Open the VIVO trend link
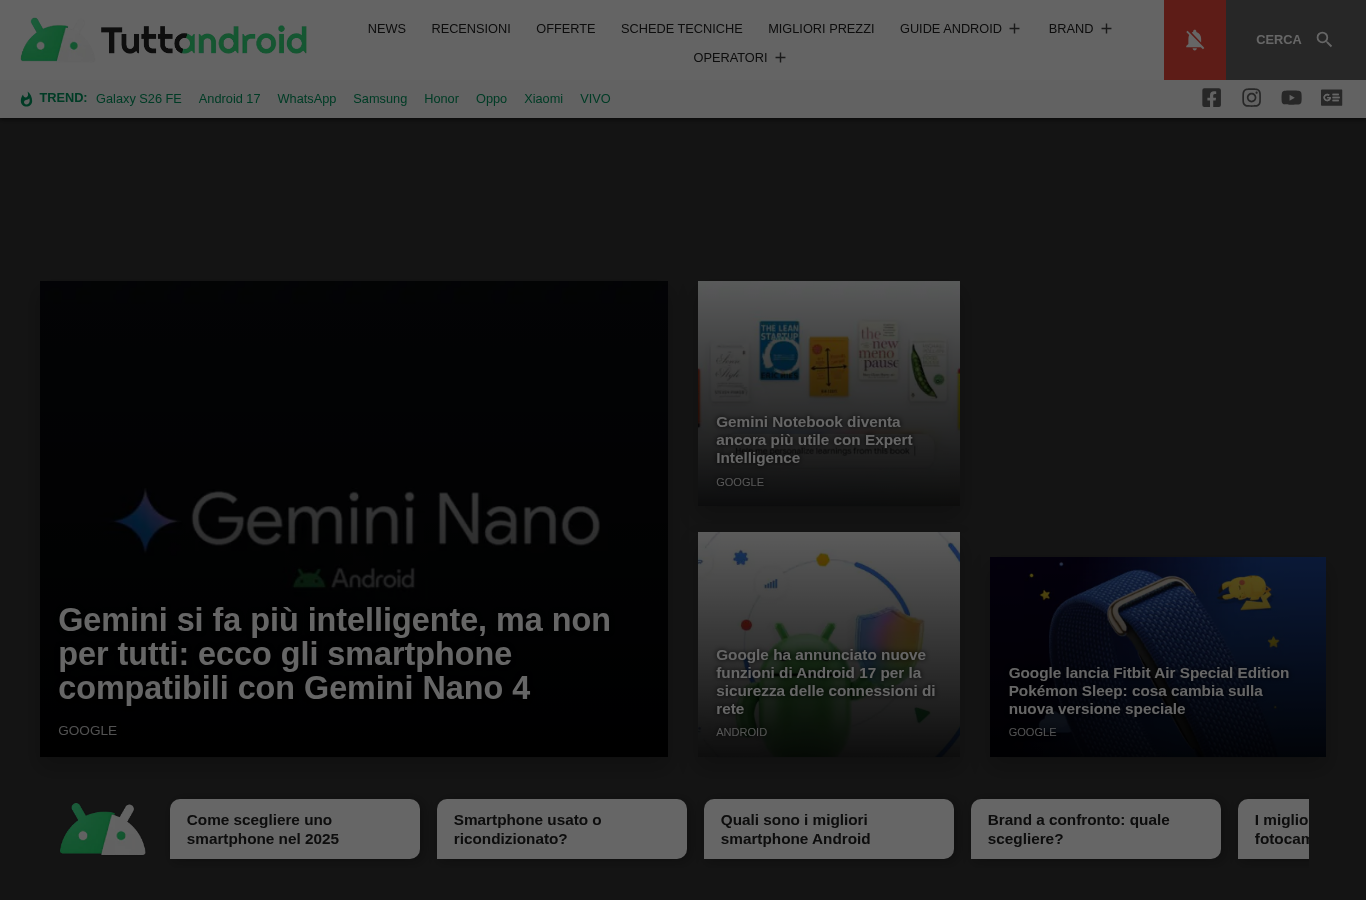Image resolution: width=1366 pixels, height=900 pixels. [x=595, y=98]
